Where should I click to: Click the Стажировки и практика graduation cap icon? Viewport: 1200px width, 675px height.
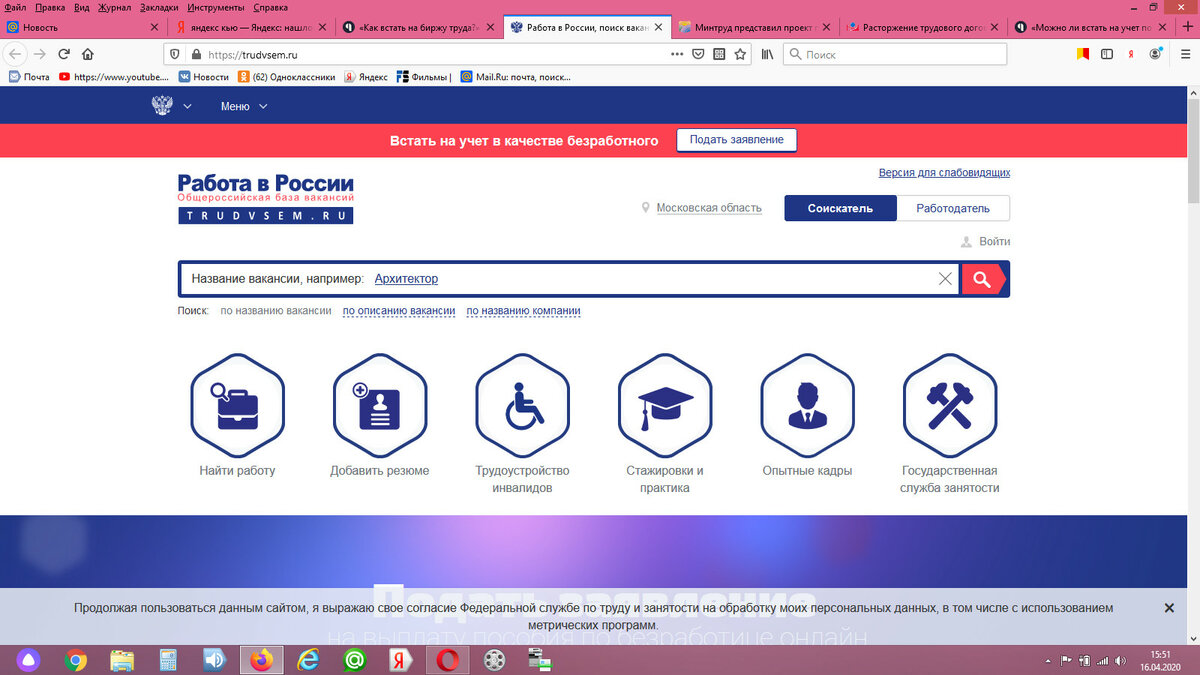665,405
